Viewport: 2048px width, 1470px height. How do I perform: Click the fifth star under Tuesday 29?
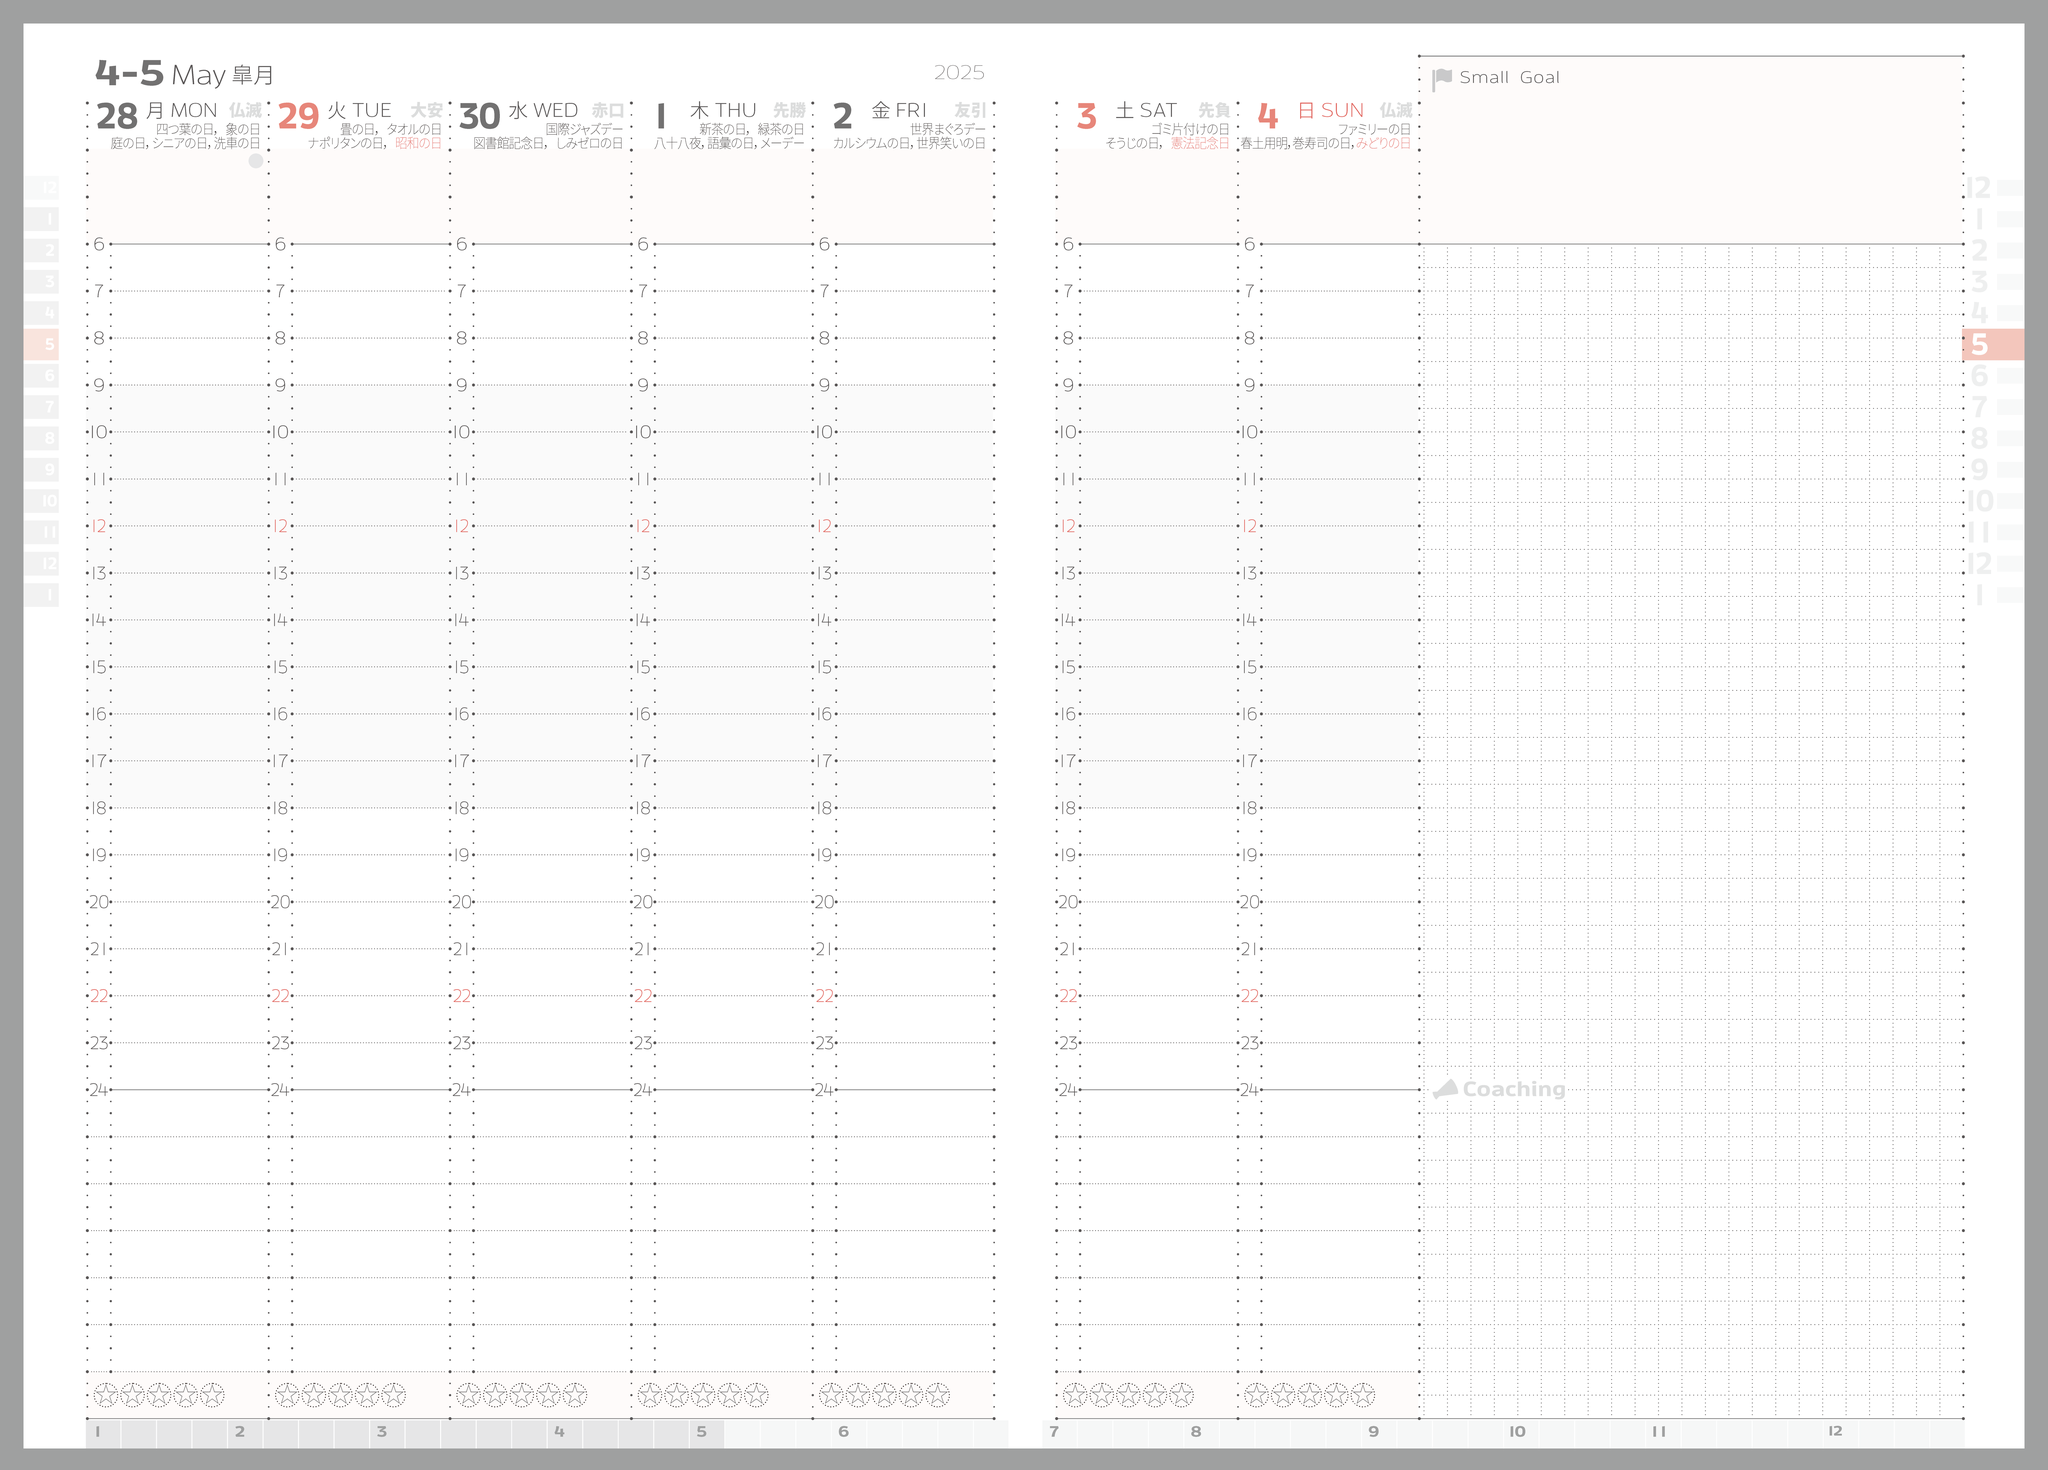(x=394, y=1394)
